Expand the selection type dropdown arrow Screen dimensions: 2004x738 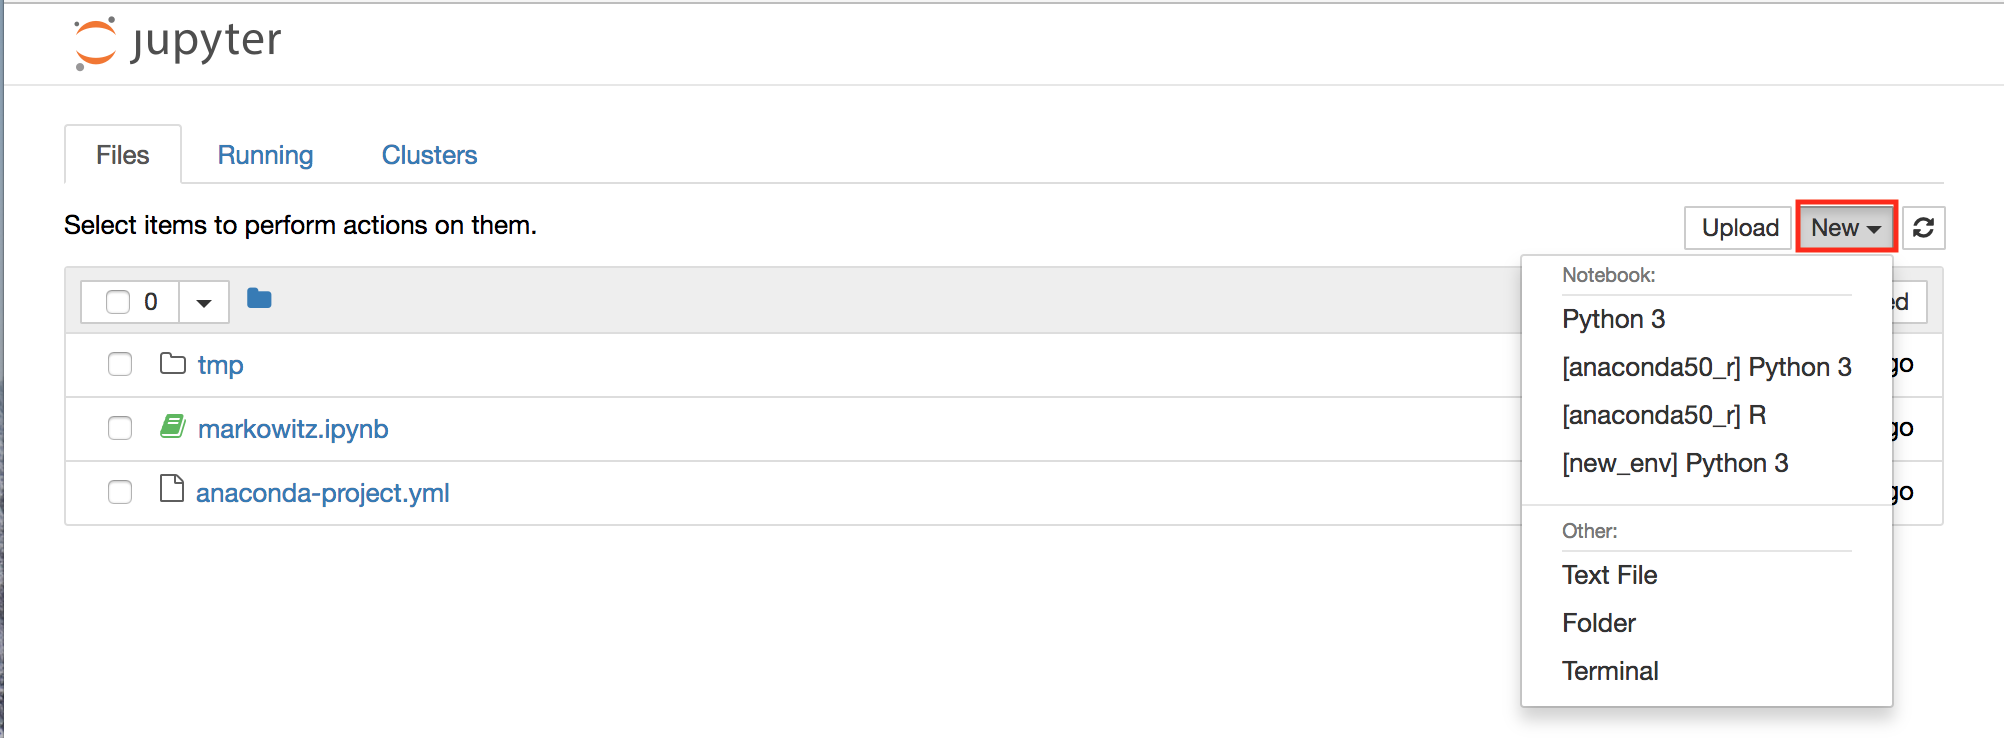pyautogui.click(x=204, y=302)
